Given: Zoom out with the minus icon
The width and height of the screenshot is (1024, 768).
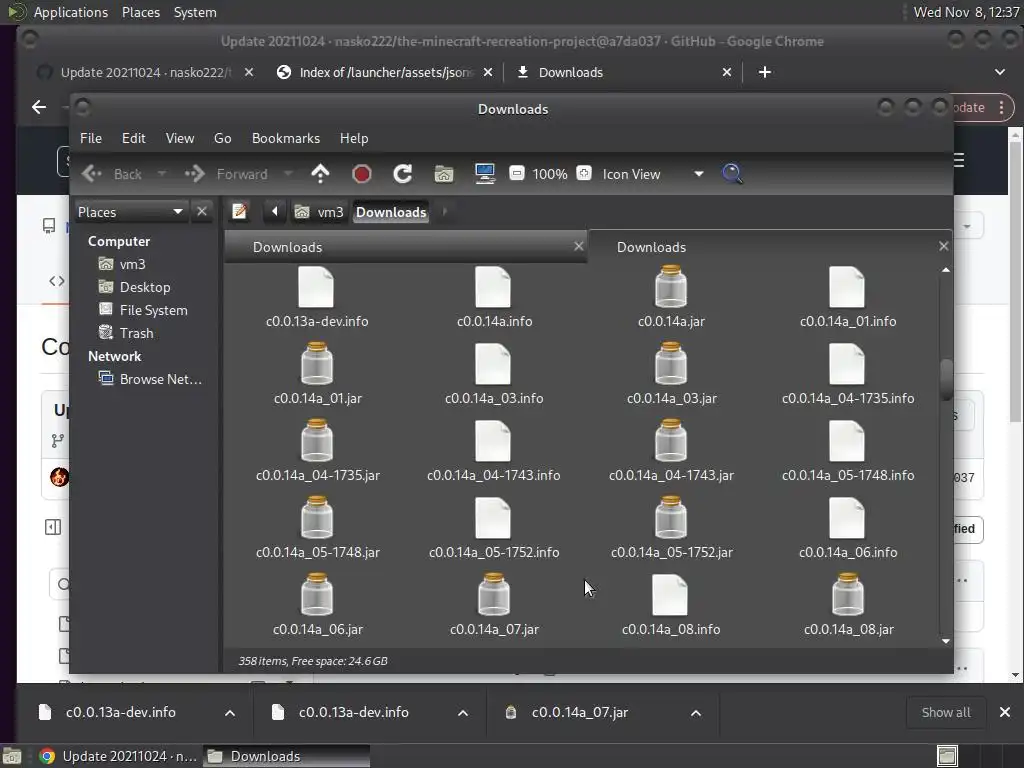Looking at the screenshot, I should coord(517,174).
